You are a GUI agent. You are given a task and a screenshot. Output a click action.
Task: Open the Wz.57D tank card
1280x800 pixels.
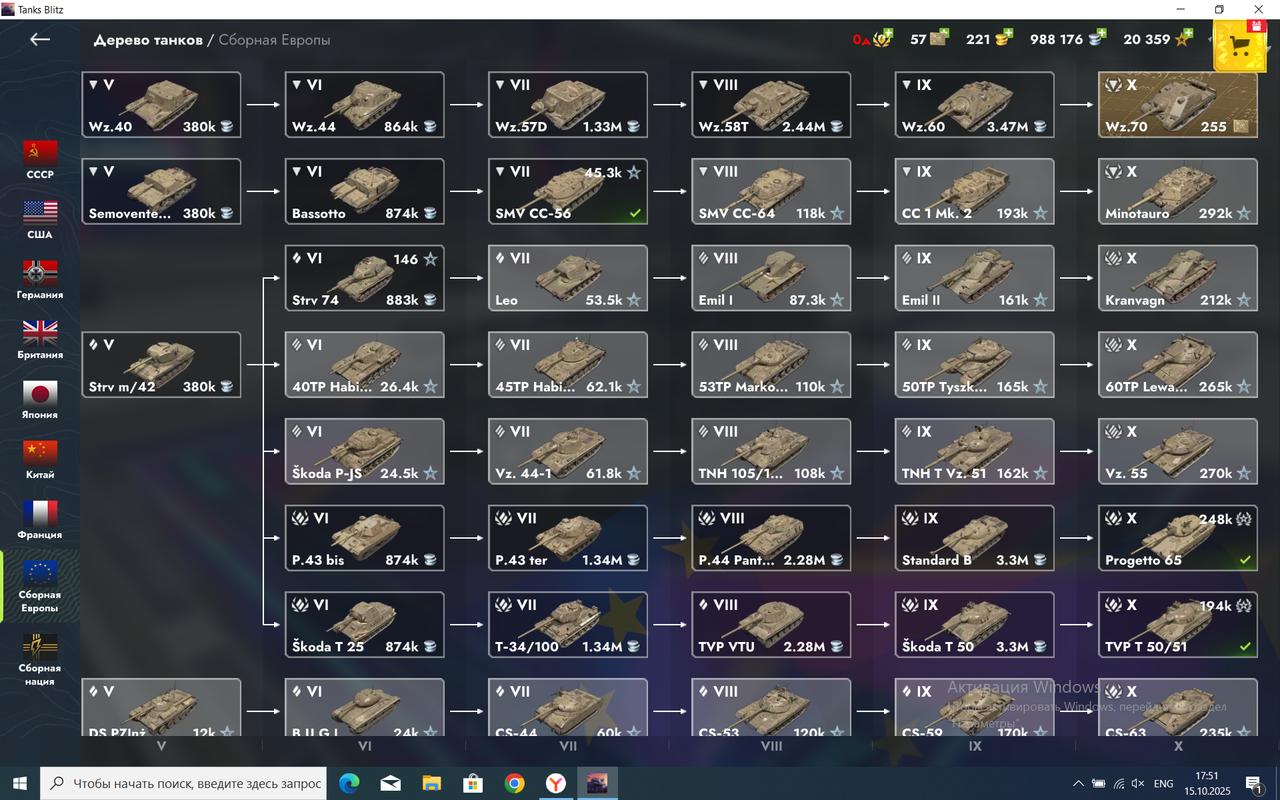click(x=568, y=105)
